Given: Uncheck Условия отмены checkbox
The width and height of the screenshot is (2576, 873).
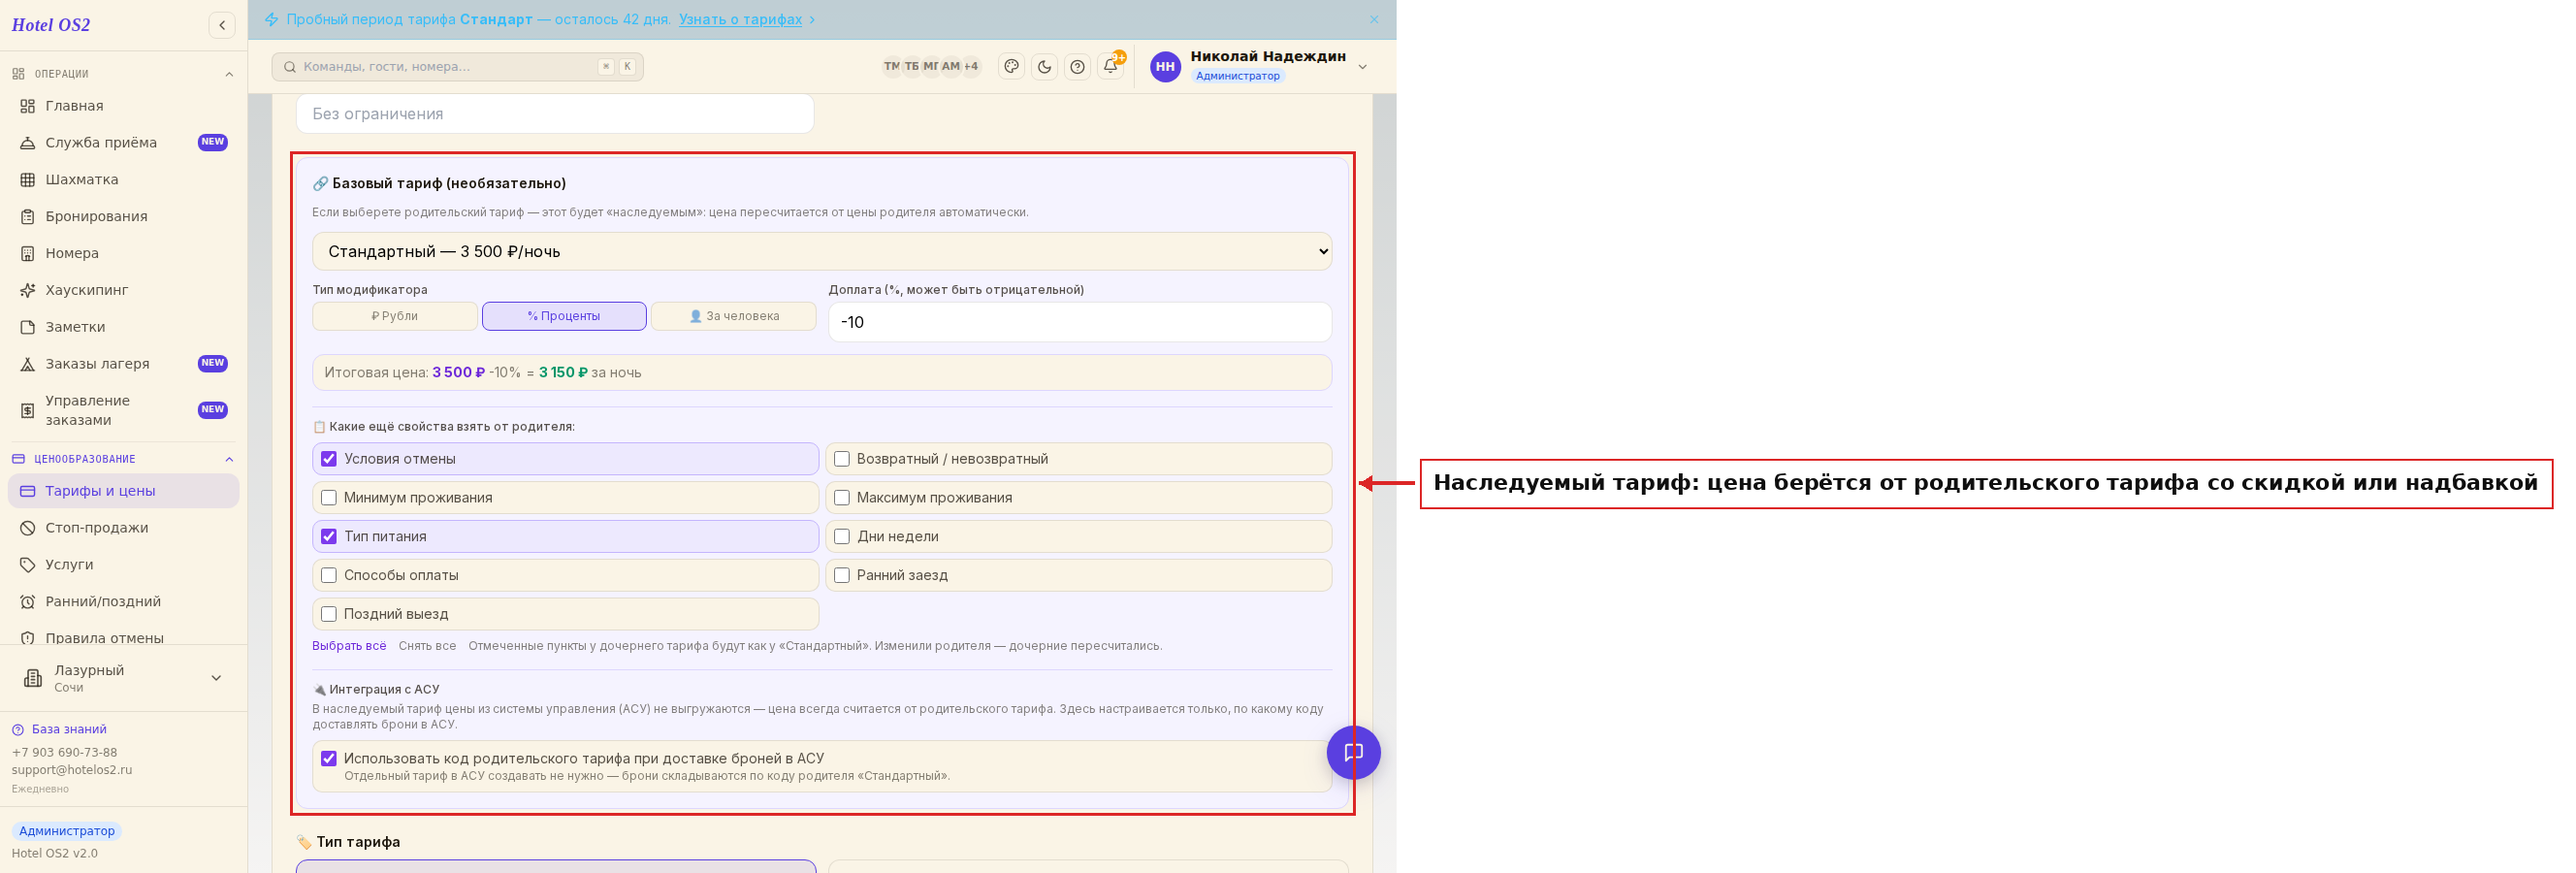Looking at the screenshot, I should (x=329, y=459).
